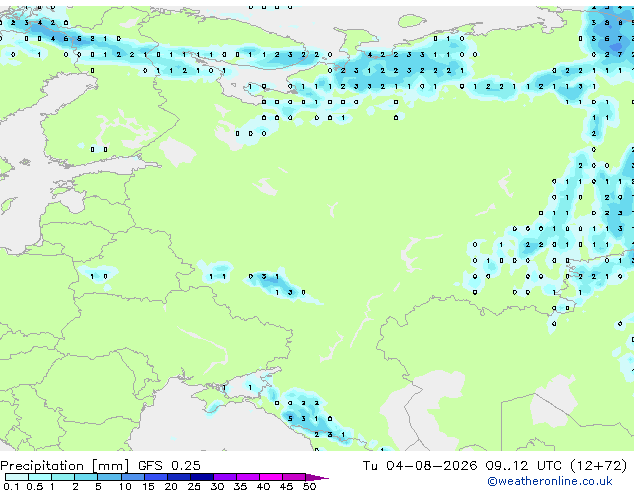Click the 0.1–0.5 mm palest legend swatch
This screenshot has width=634, height=490.
17,477
